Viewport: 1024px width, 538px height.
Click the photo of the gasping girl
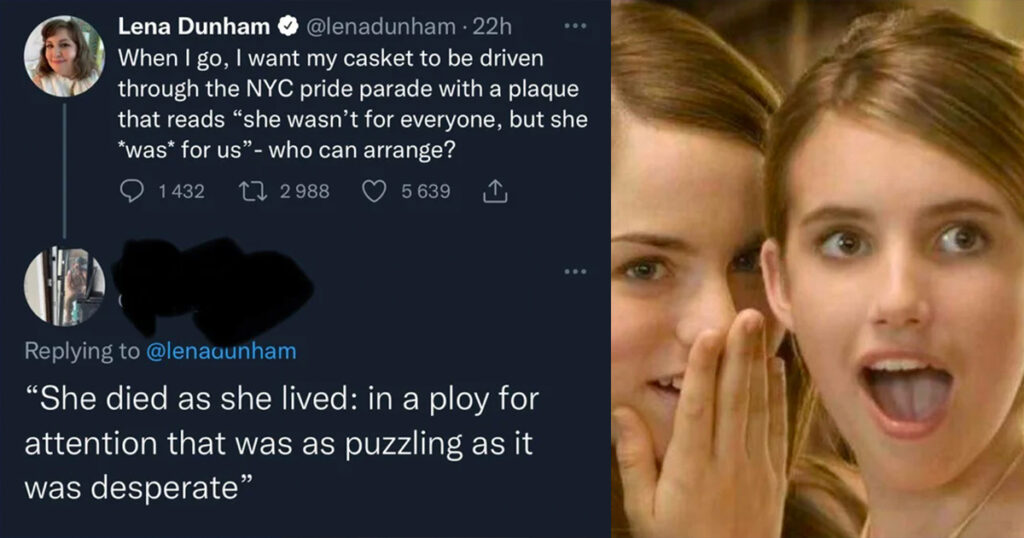pyautogui.click(x=817, y=269)
